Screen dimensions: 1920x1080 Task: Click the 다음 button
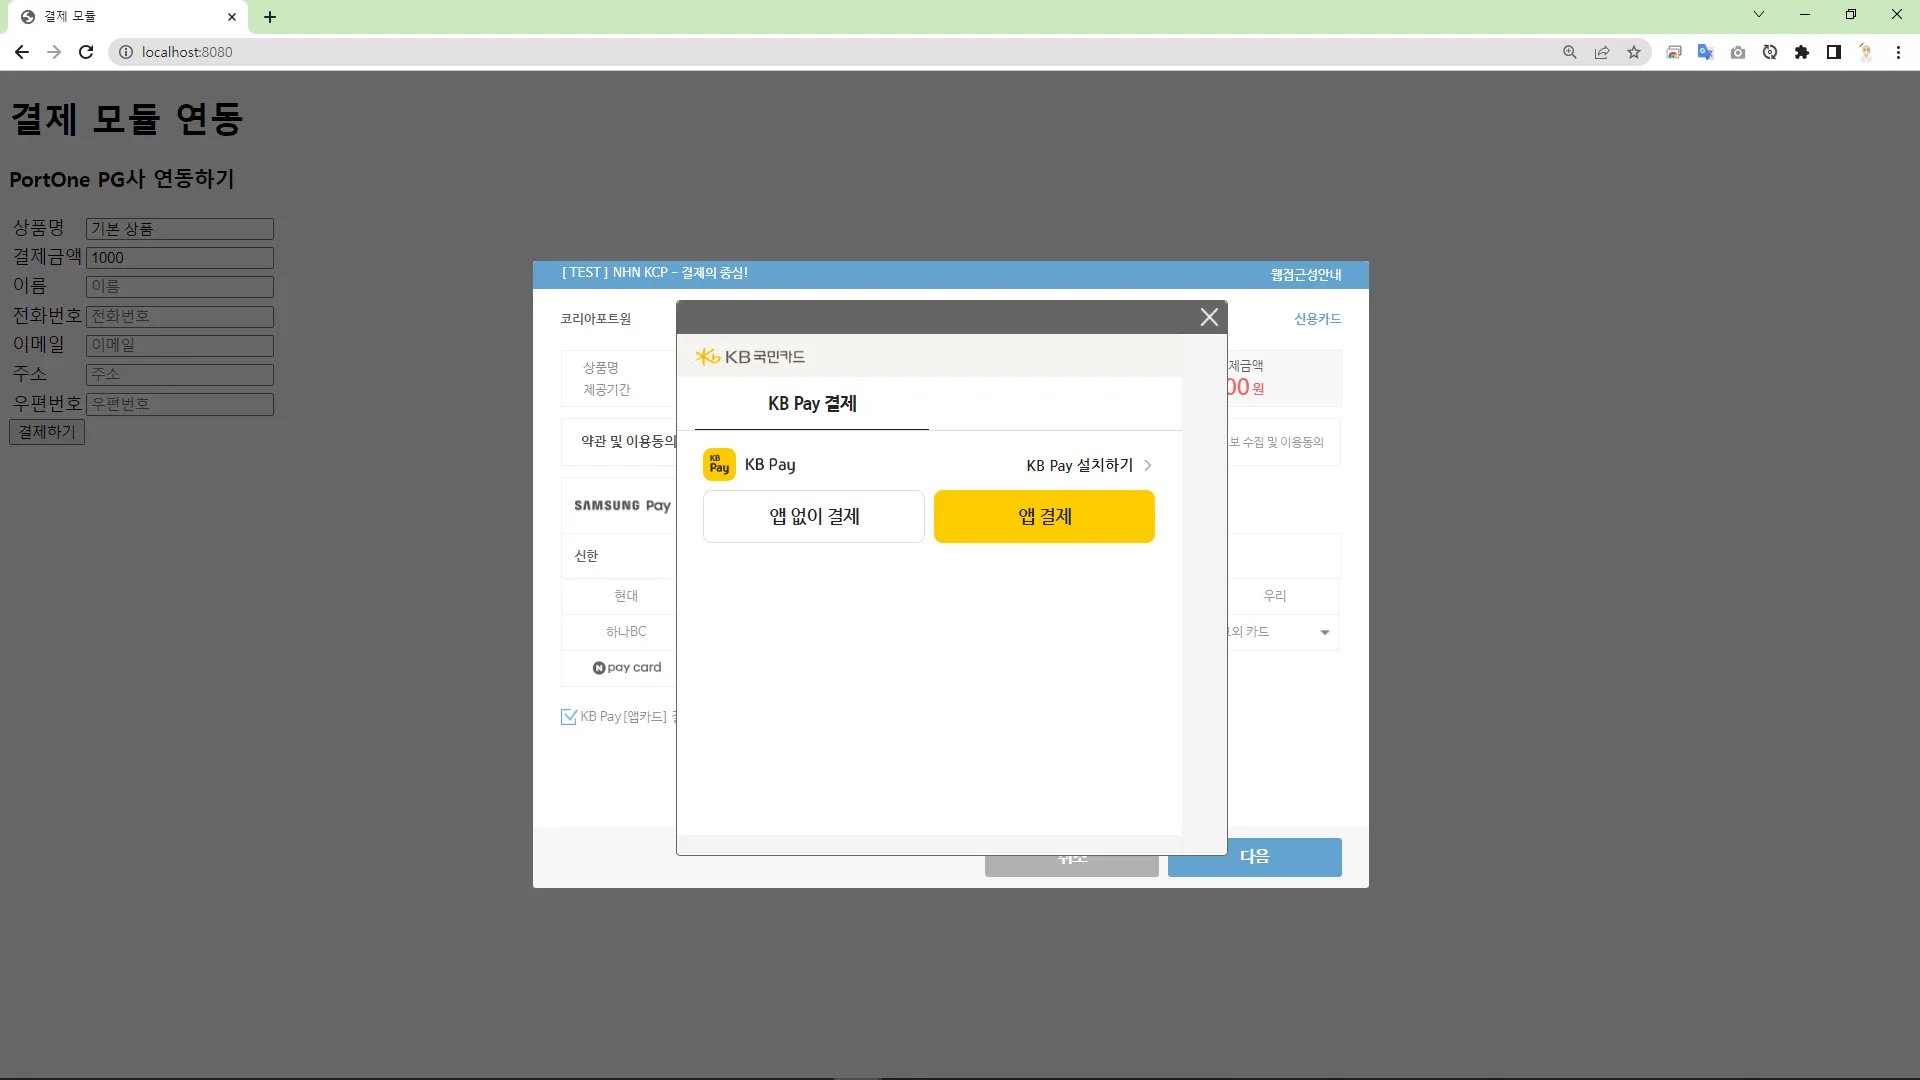coord(1254,857)
